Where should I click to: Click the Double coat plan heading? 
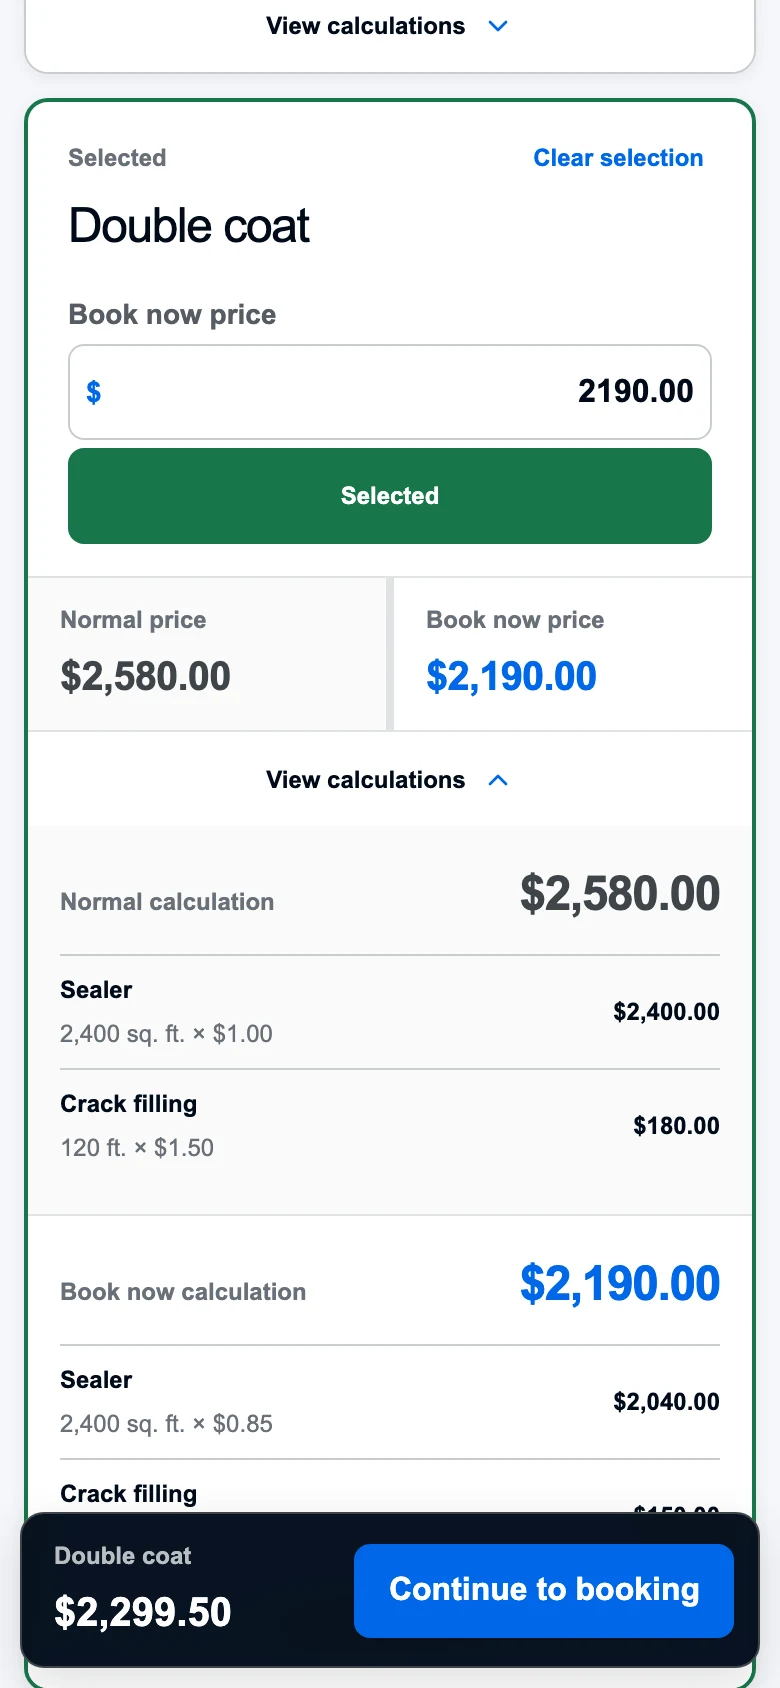pyautogui.click(x=189, y=226)
